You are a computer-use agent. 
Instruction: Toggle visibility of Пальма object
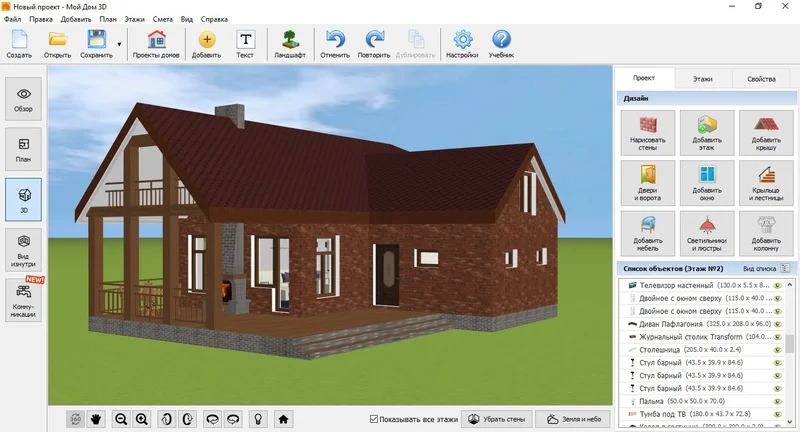[x=778, y=401]
